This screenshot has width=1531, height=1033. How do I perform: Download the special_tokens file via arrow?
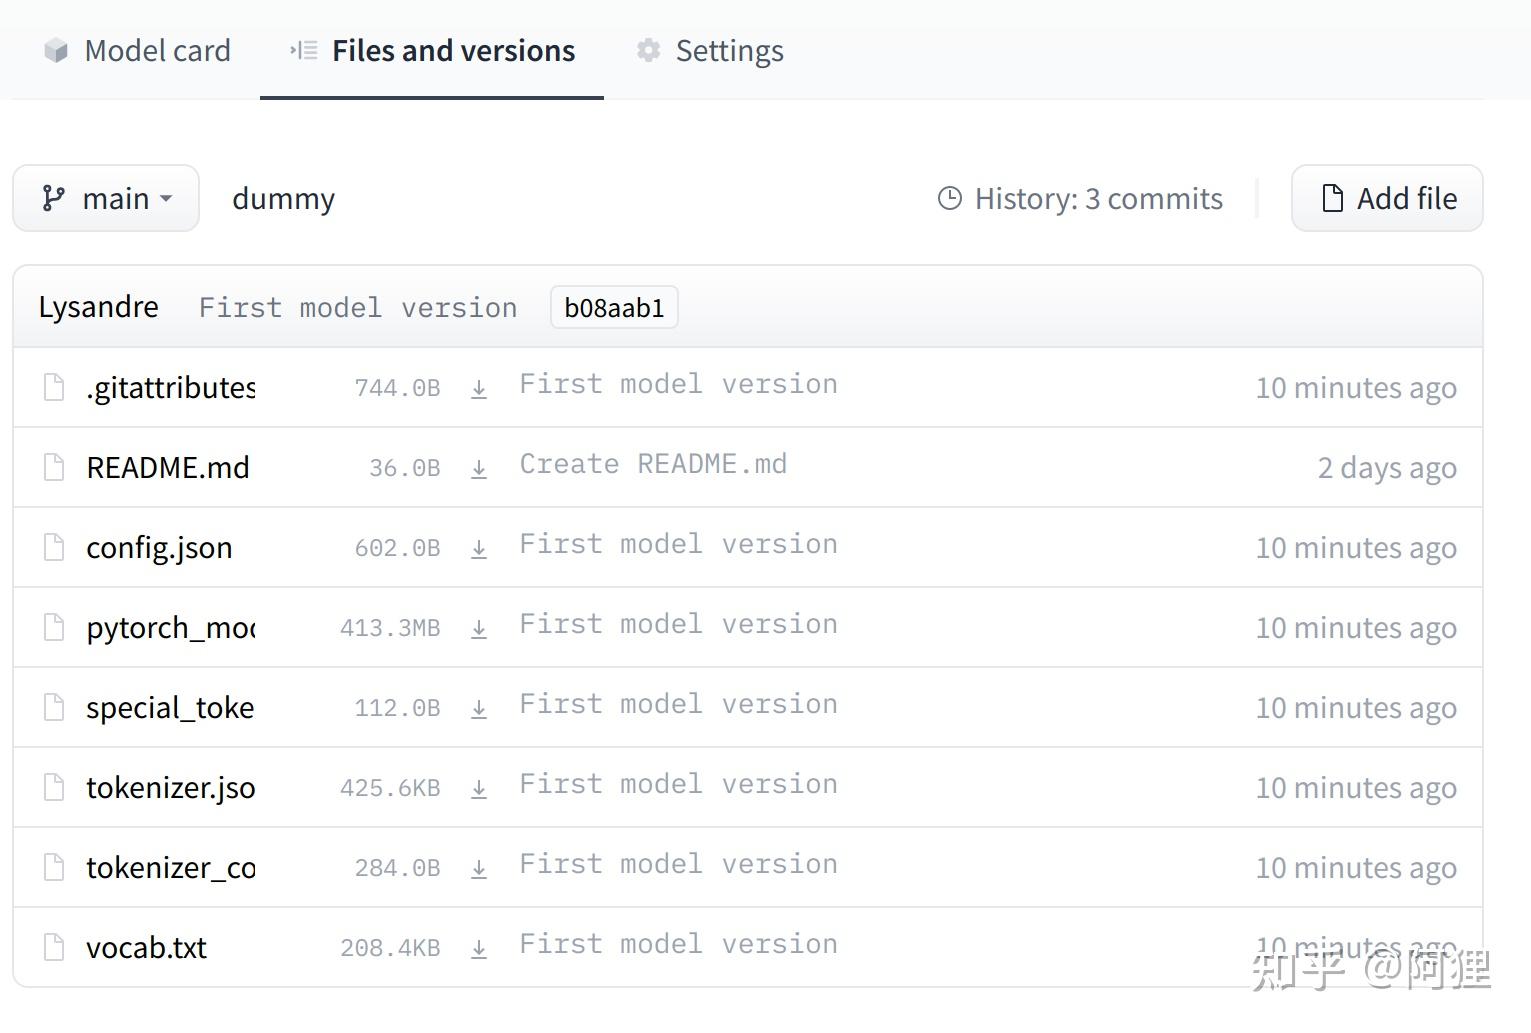[x=479, y=709]
